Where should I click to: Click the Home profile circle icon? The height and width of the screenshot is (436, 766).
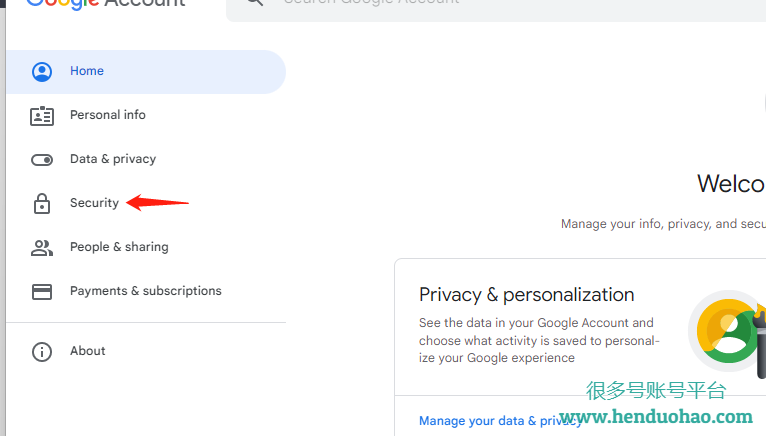pos(42,72)
